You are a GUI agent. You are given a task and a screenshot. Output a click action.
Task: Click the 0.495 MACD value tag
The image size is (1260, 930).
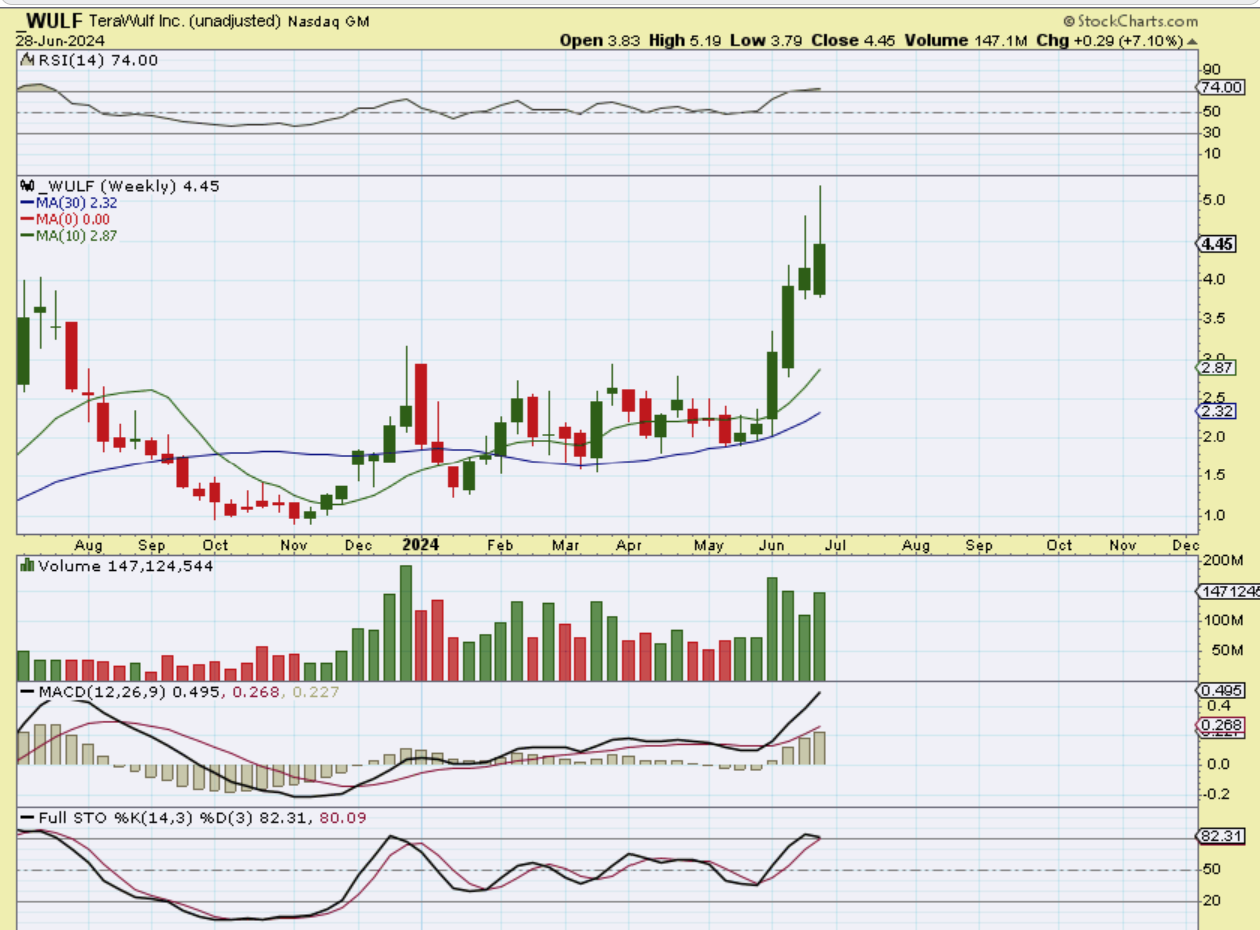(1222, 691)
